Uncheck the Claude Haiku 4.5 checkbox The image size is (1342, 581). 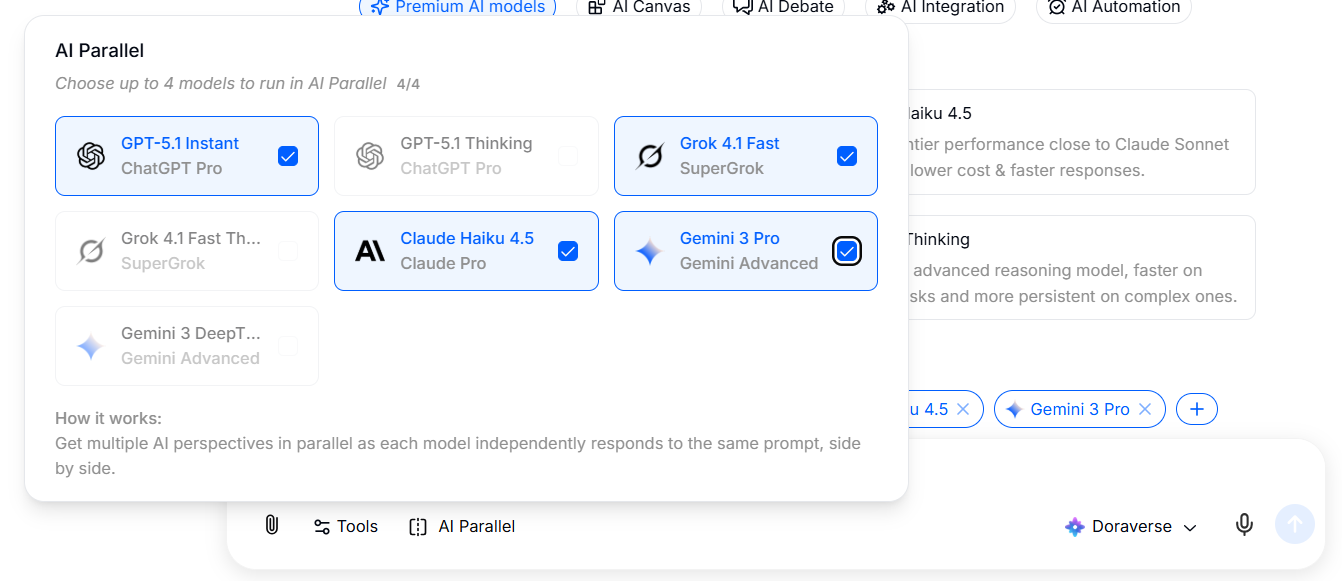[x=568, y=251]
